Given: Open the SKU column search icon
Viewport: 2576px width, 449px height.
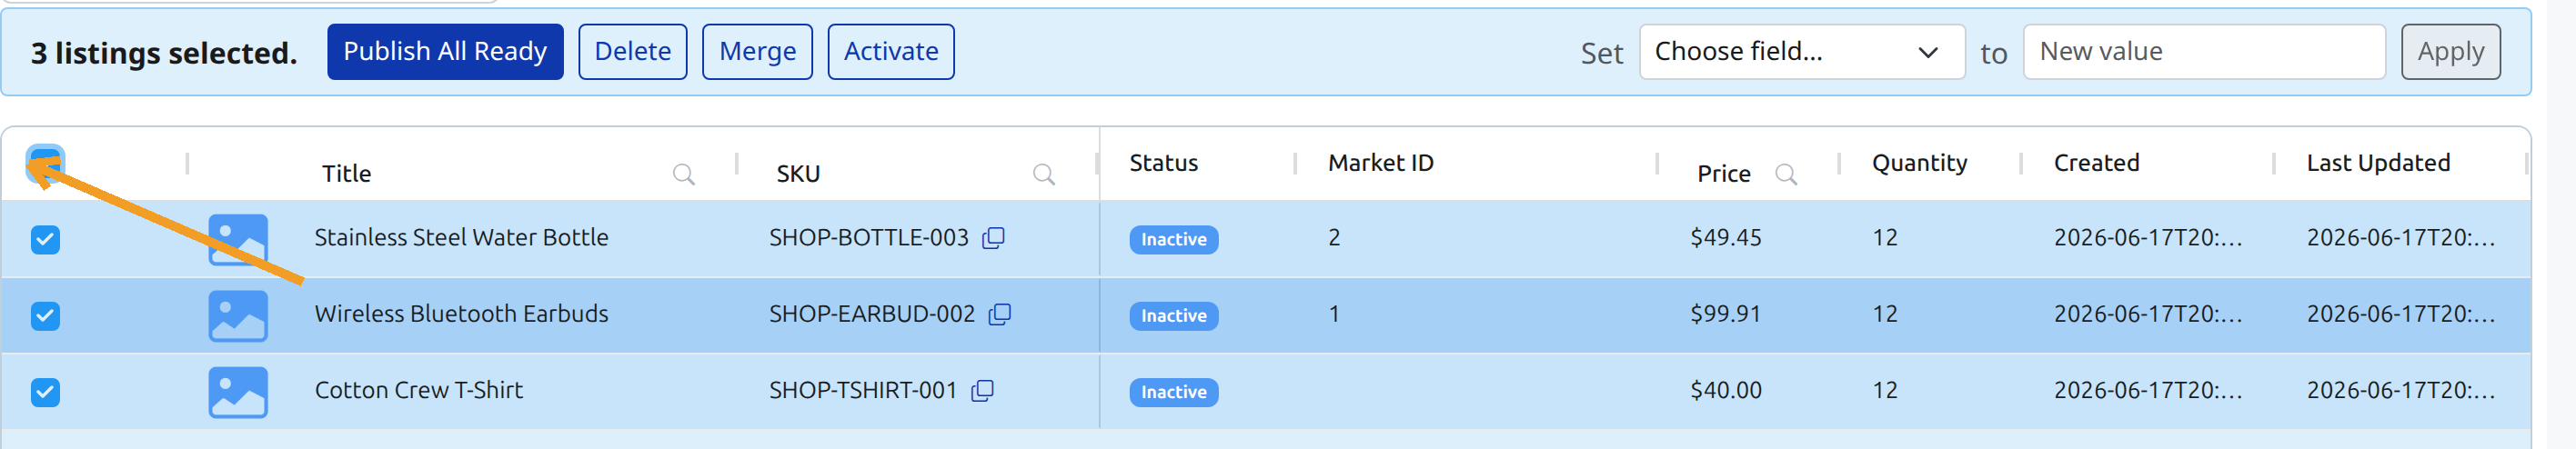Looking at the screenshot, I should coord(1044,174).
